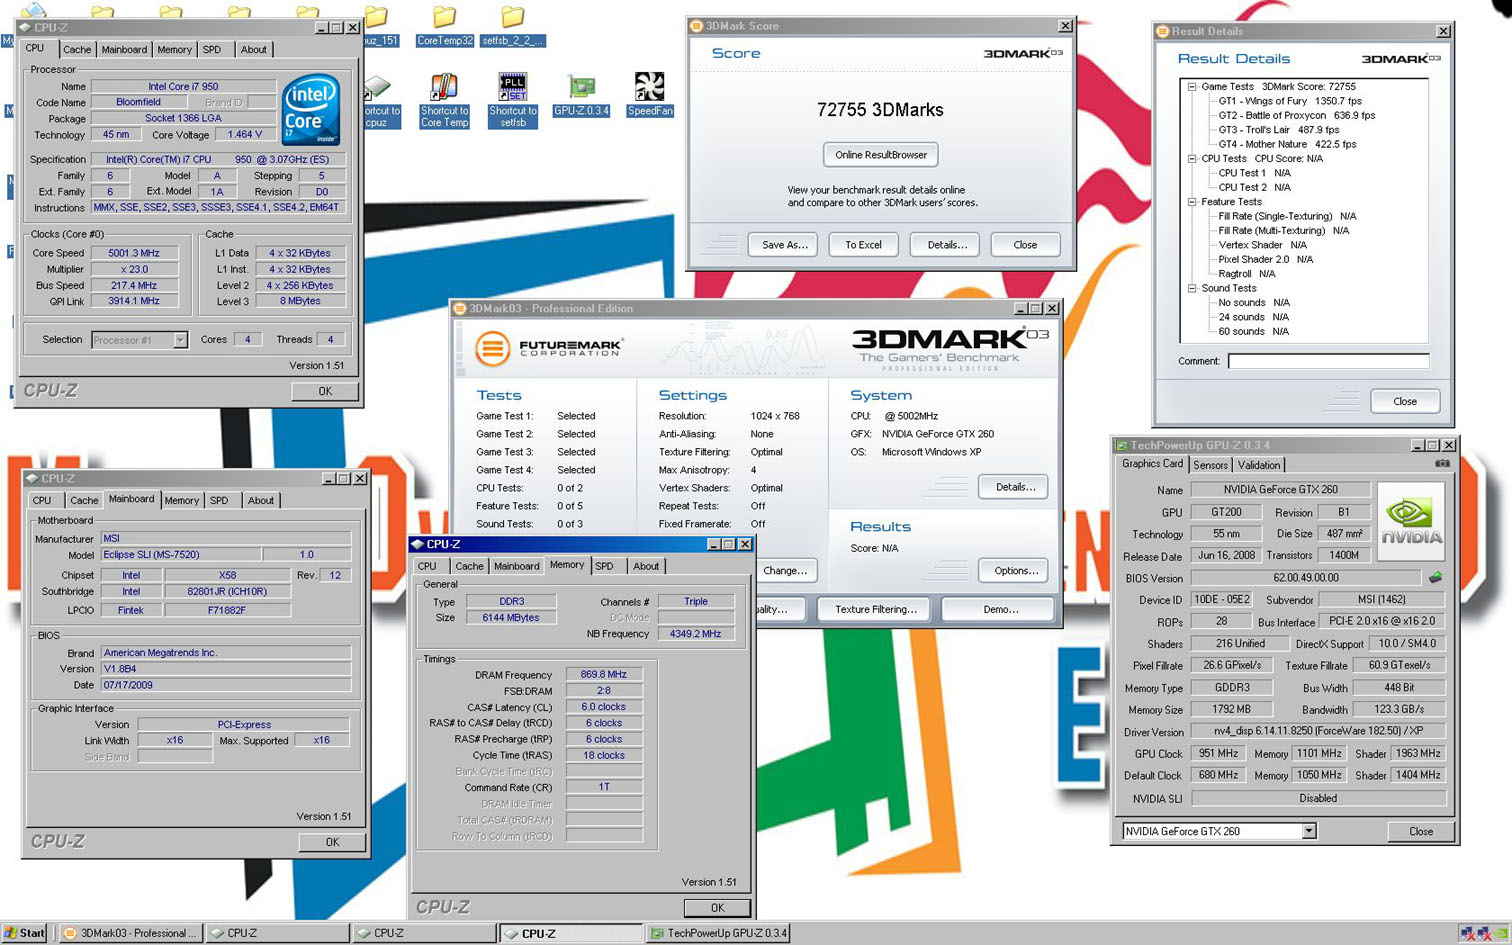Viewport: 1512px width, 945px height.
Task: Select the cpuz_151 folder behind CPU-Z window
Action: (380, 27)
